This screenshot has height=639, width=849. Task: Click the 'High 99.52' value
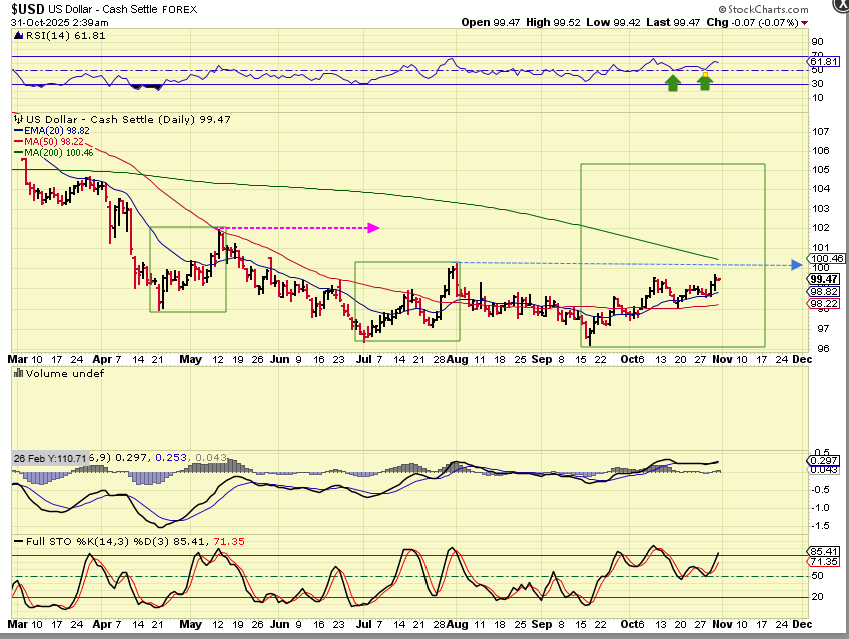pos(553,22)
